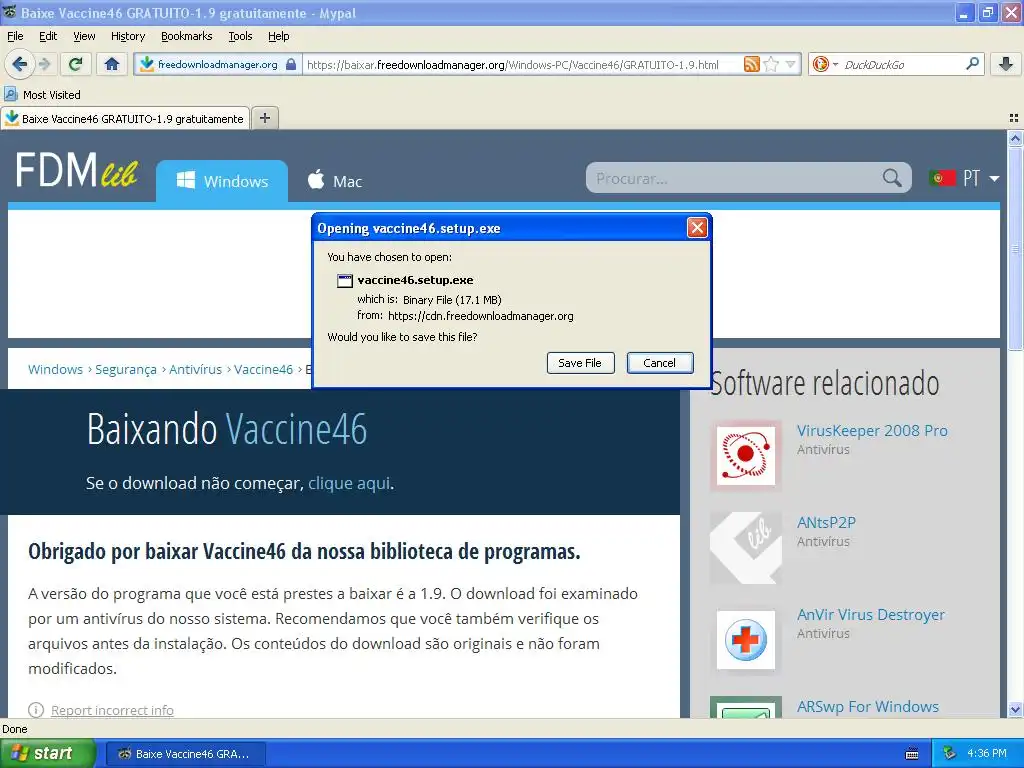1024x768 pixels.
Task: Click the 'clique aqui' download link
Action: click(x=349, y=483)
